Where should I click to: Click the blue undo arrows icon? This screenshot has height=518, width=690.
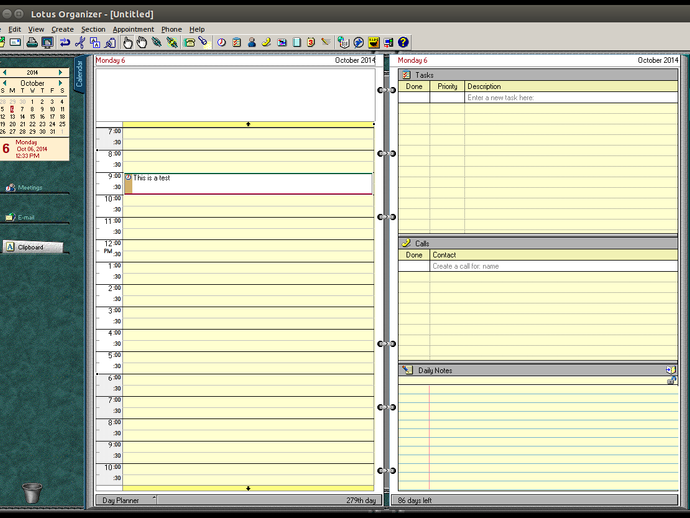click(x=65, y=42)
